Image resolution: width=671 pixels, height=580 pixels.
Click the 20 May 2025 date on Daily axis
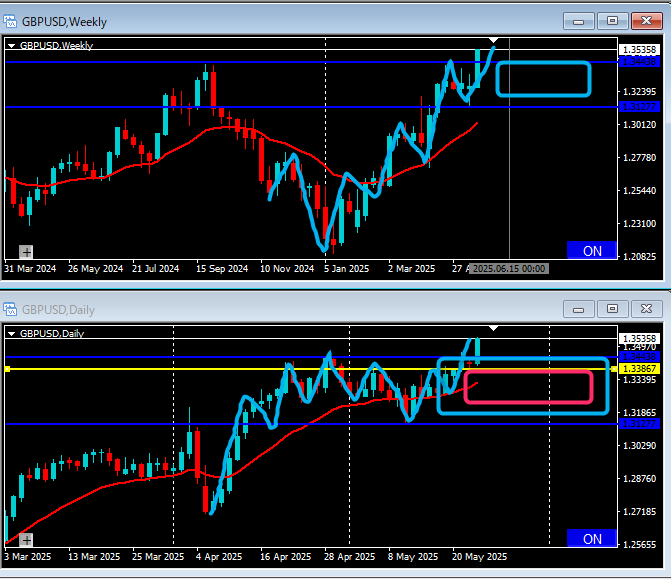tap(479, 556)
